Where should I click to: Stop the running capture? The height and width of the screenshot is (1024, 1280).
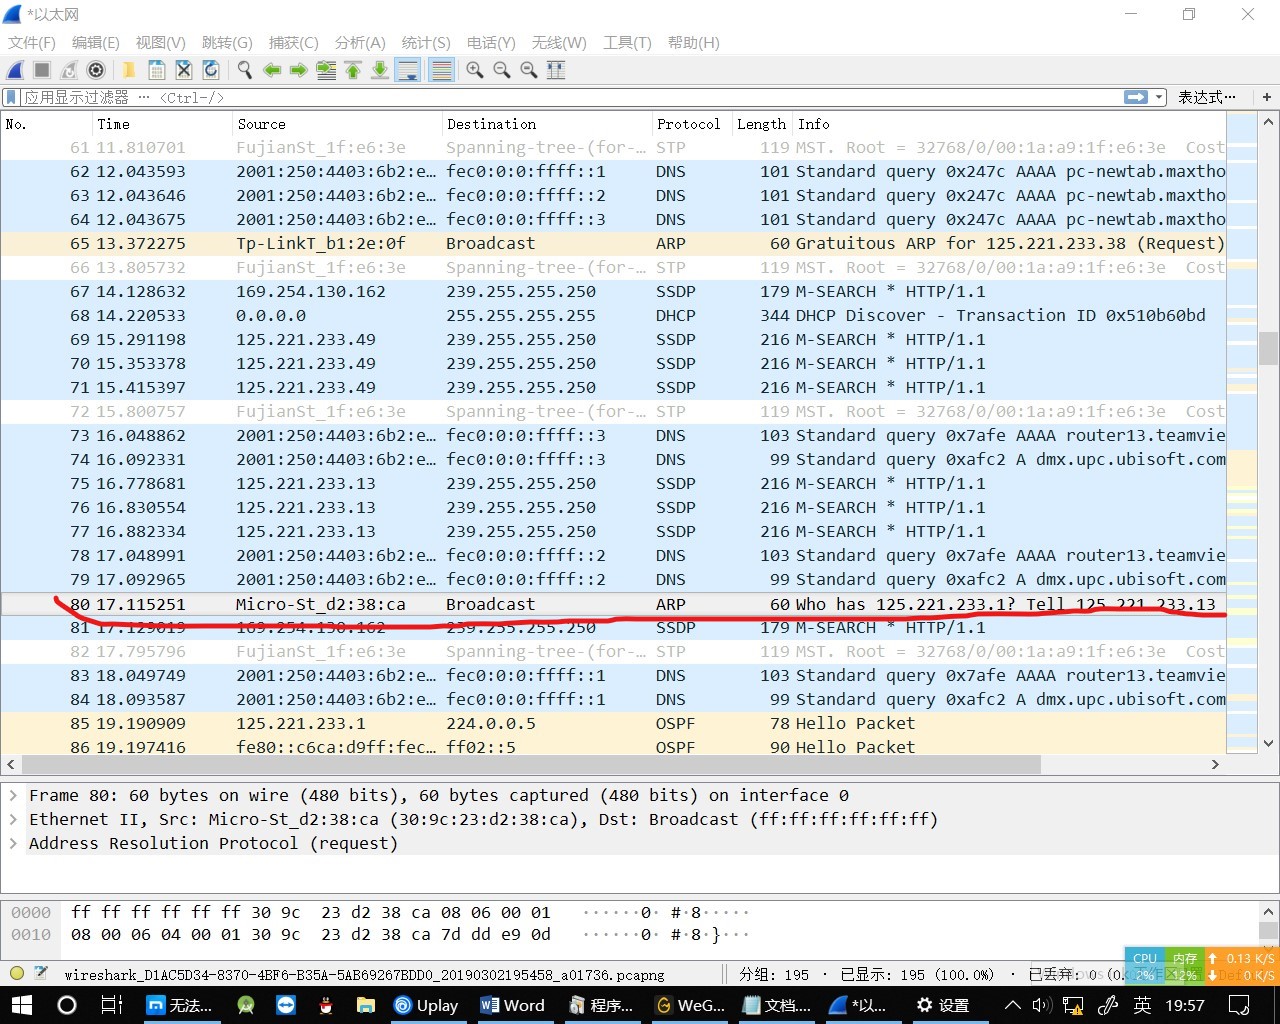pos(40,69)
